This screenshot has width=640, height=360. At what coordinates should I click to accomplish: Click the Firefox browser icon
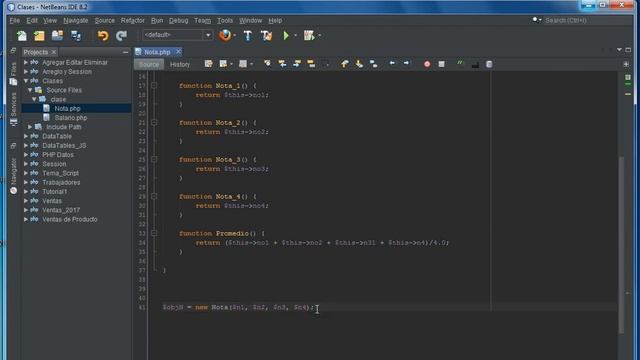pos(224,36)
